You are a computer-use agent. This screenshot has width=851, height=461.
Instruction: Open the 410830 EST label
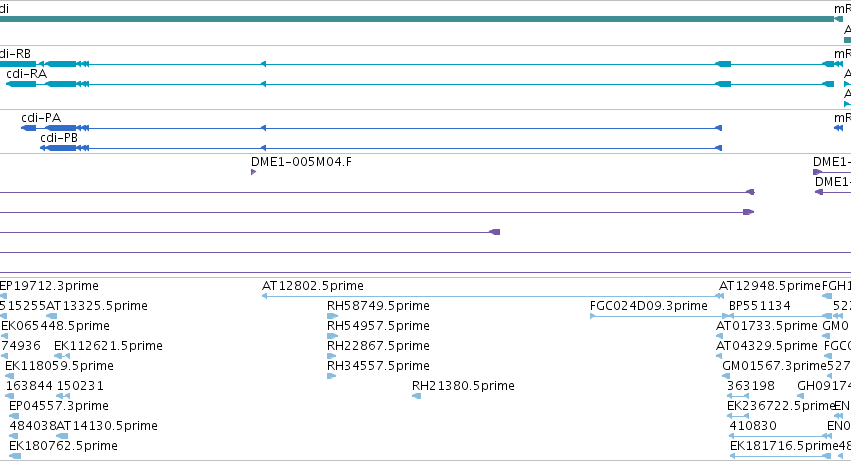point(753,426)
